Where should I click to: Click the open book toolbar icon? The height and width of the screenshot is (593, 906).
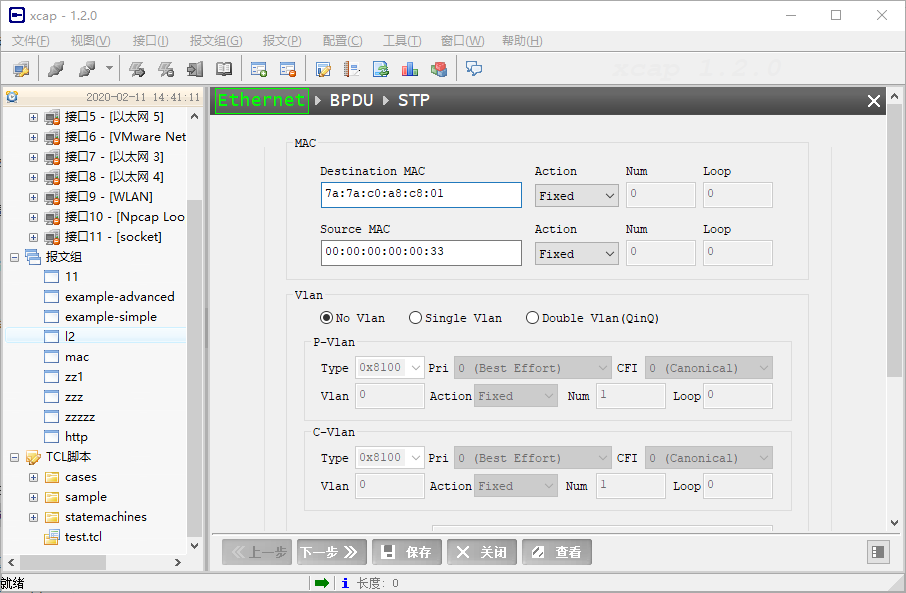point(224,69)
